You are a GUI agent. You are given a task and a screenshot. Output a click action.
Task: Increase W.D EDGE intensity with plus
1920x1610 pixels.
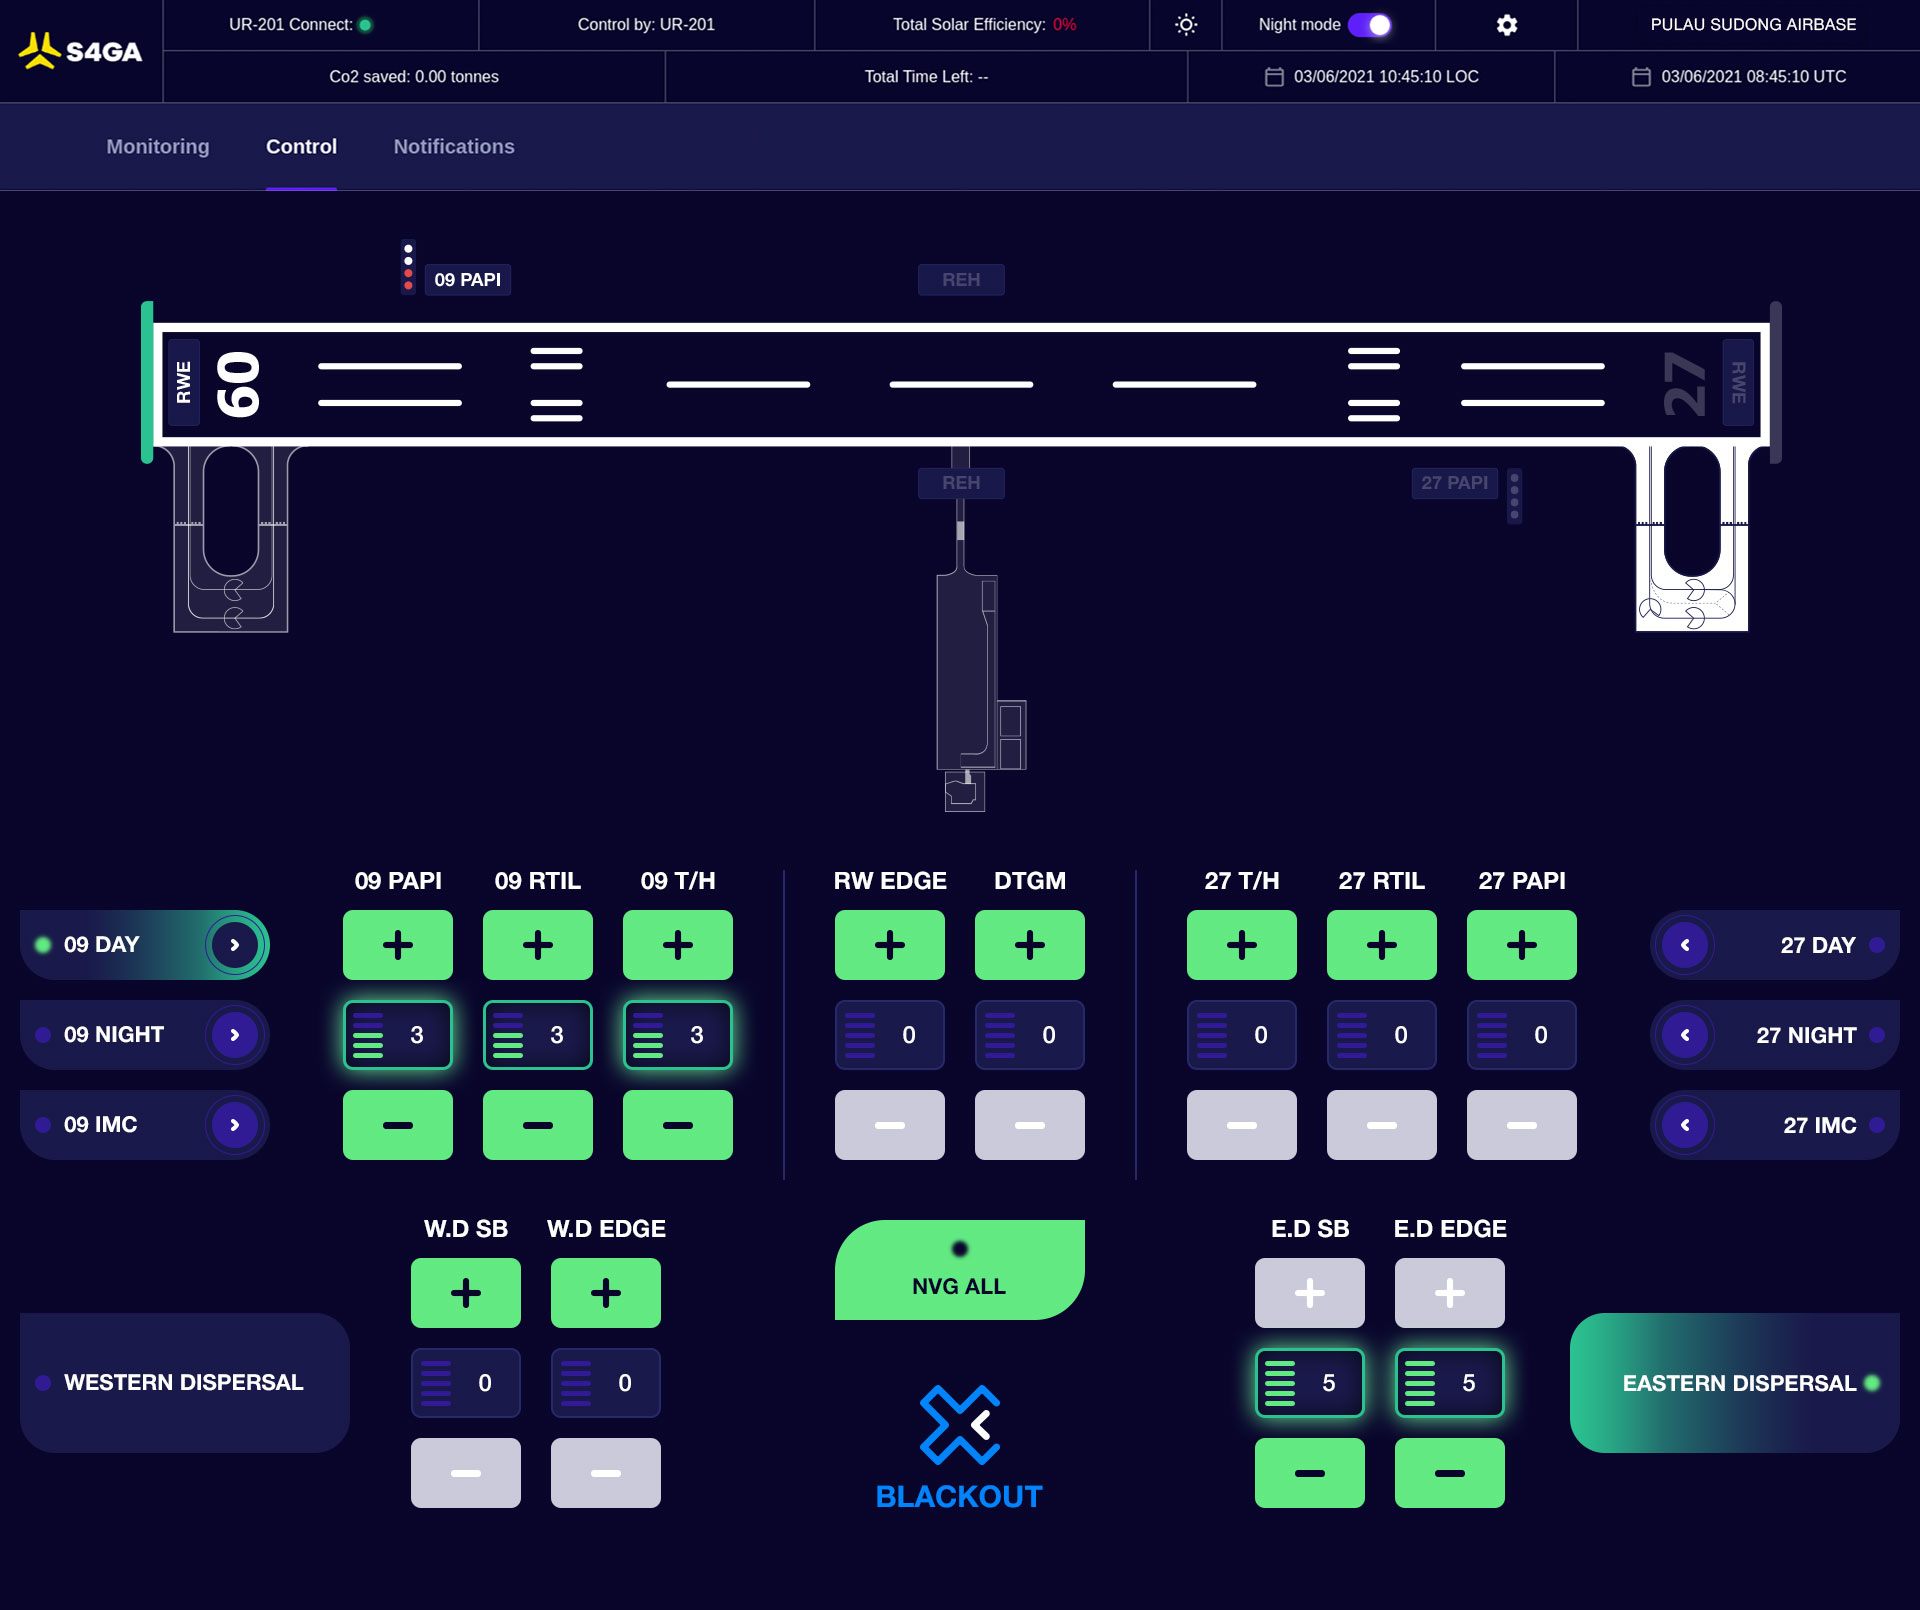pos(605,1293)
